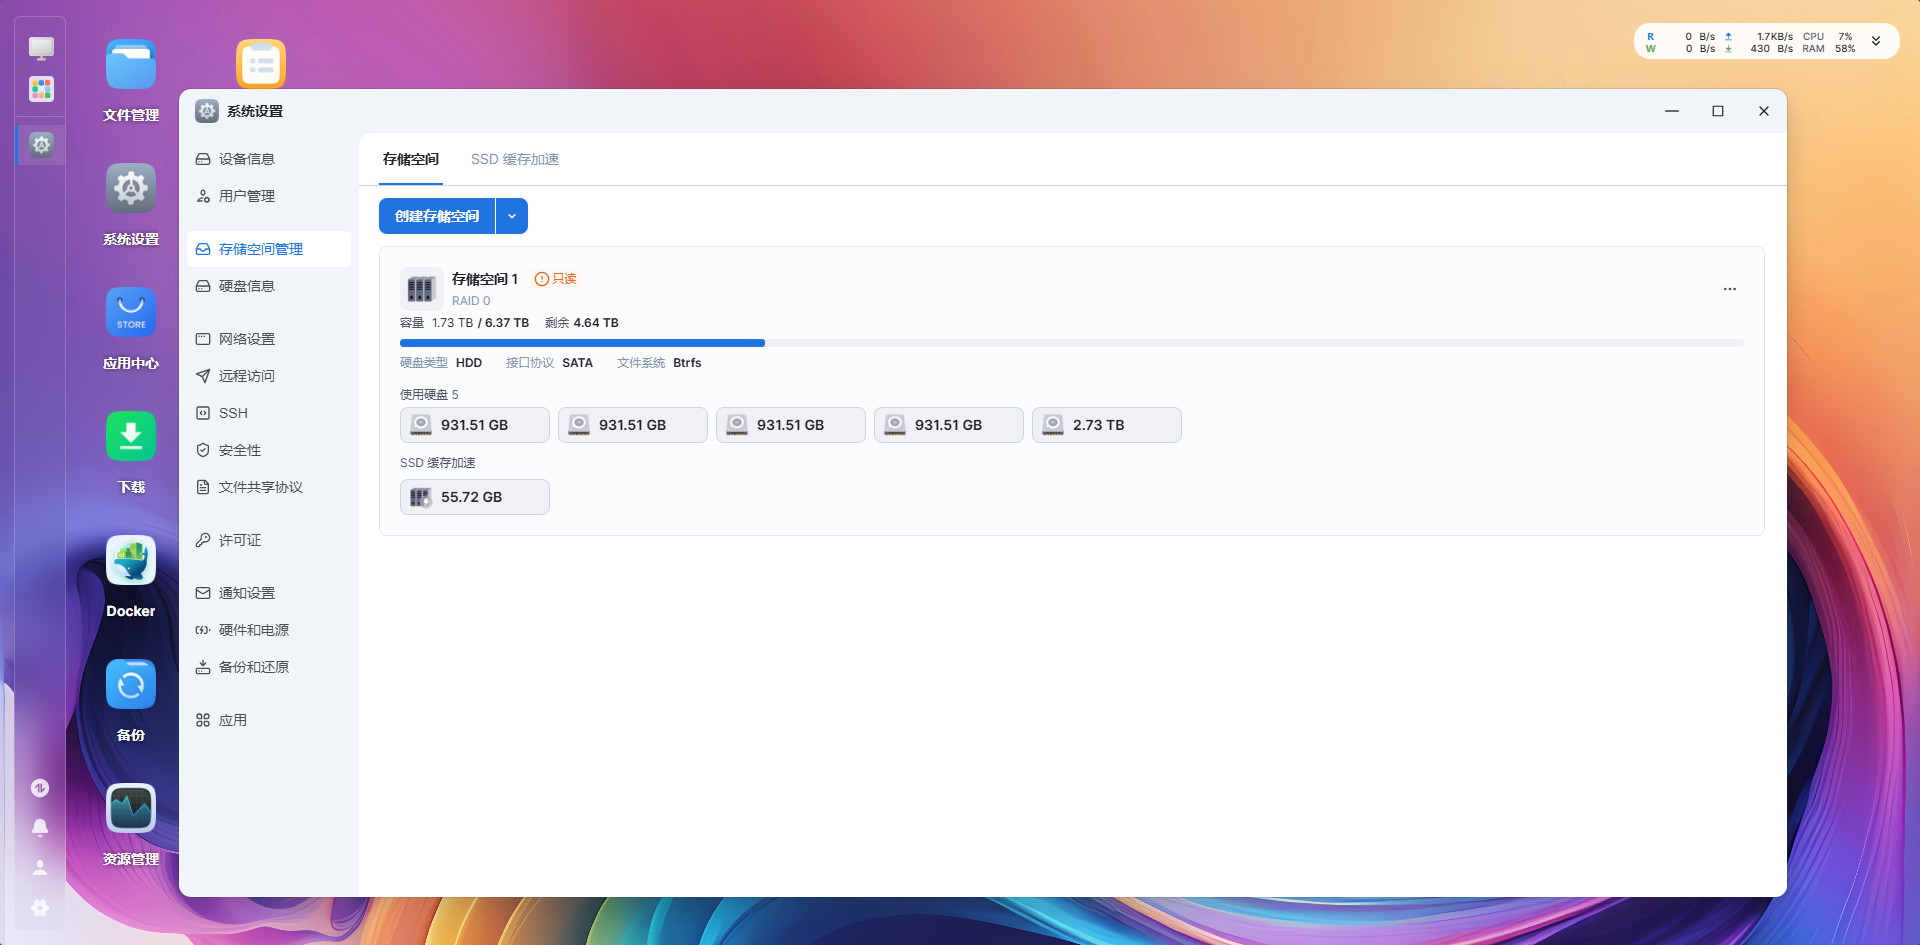Go to 硬件和电源 in the sidebar
Image resolution: width=1920 pixels, height=945 pixels.
click(x=269, y=630)
